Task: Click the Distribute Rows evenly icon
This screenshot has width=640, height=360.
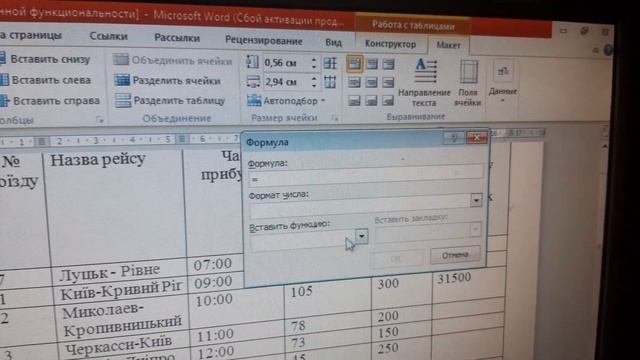Action: [x=330, y=63]
